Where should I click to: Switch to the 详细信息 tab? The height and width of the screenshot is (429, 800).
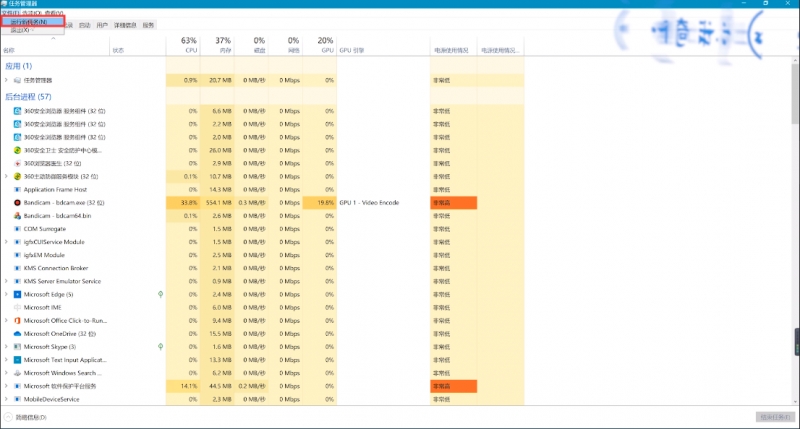coord(125,25)
